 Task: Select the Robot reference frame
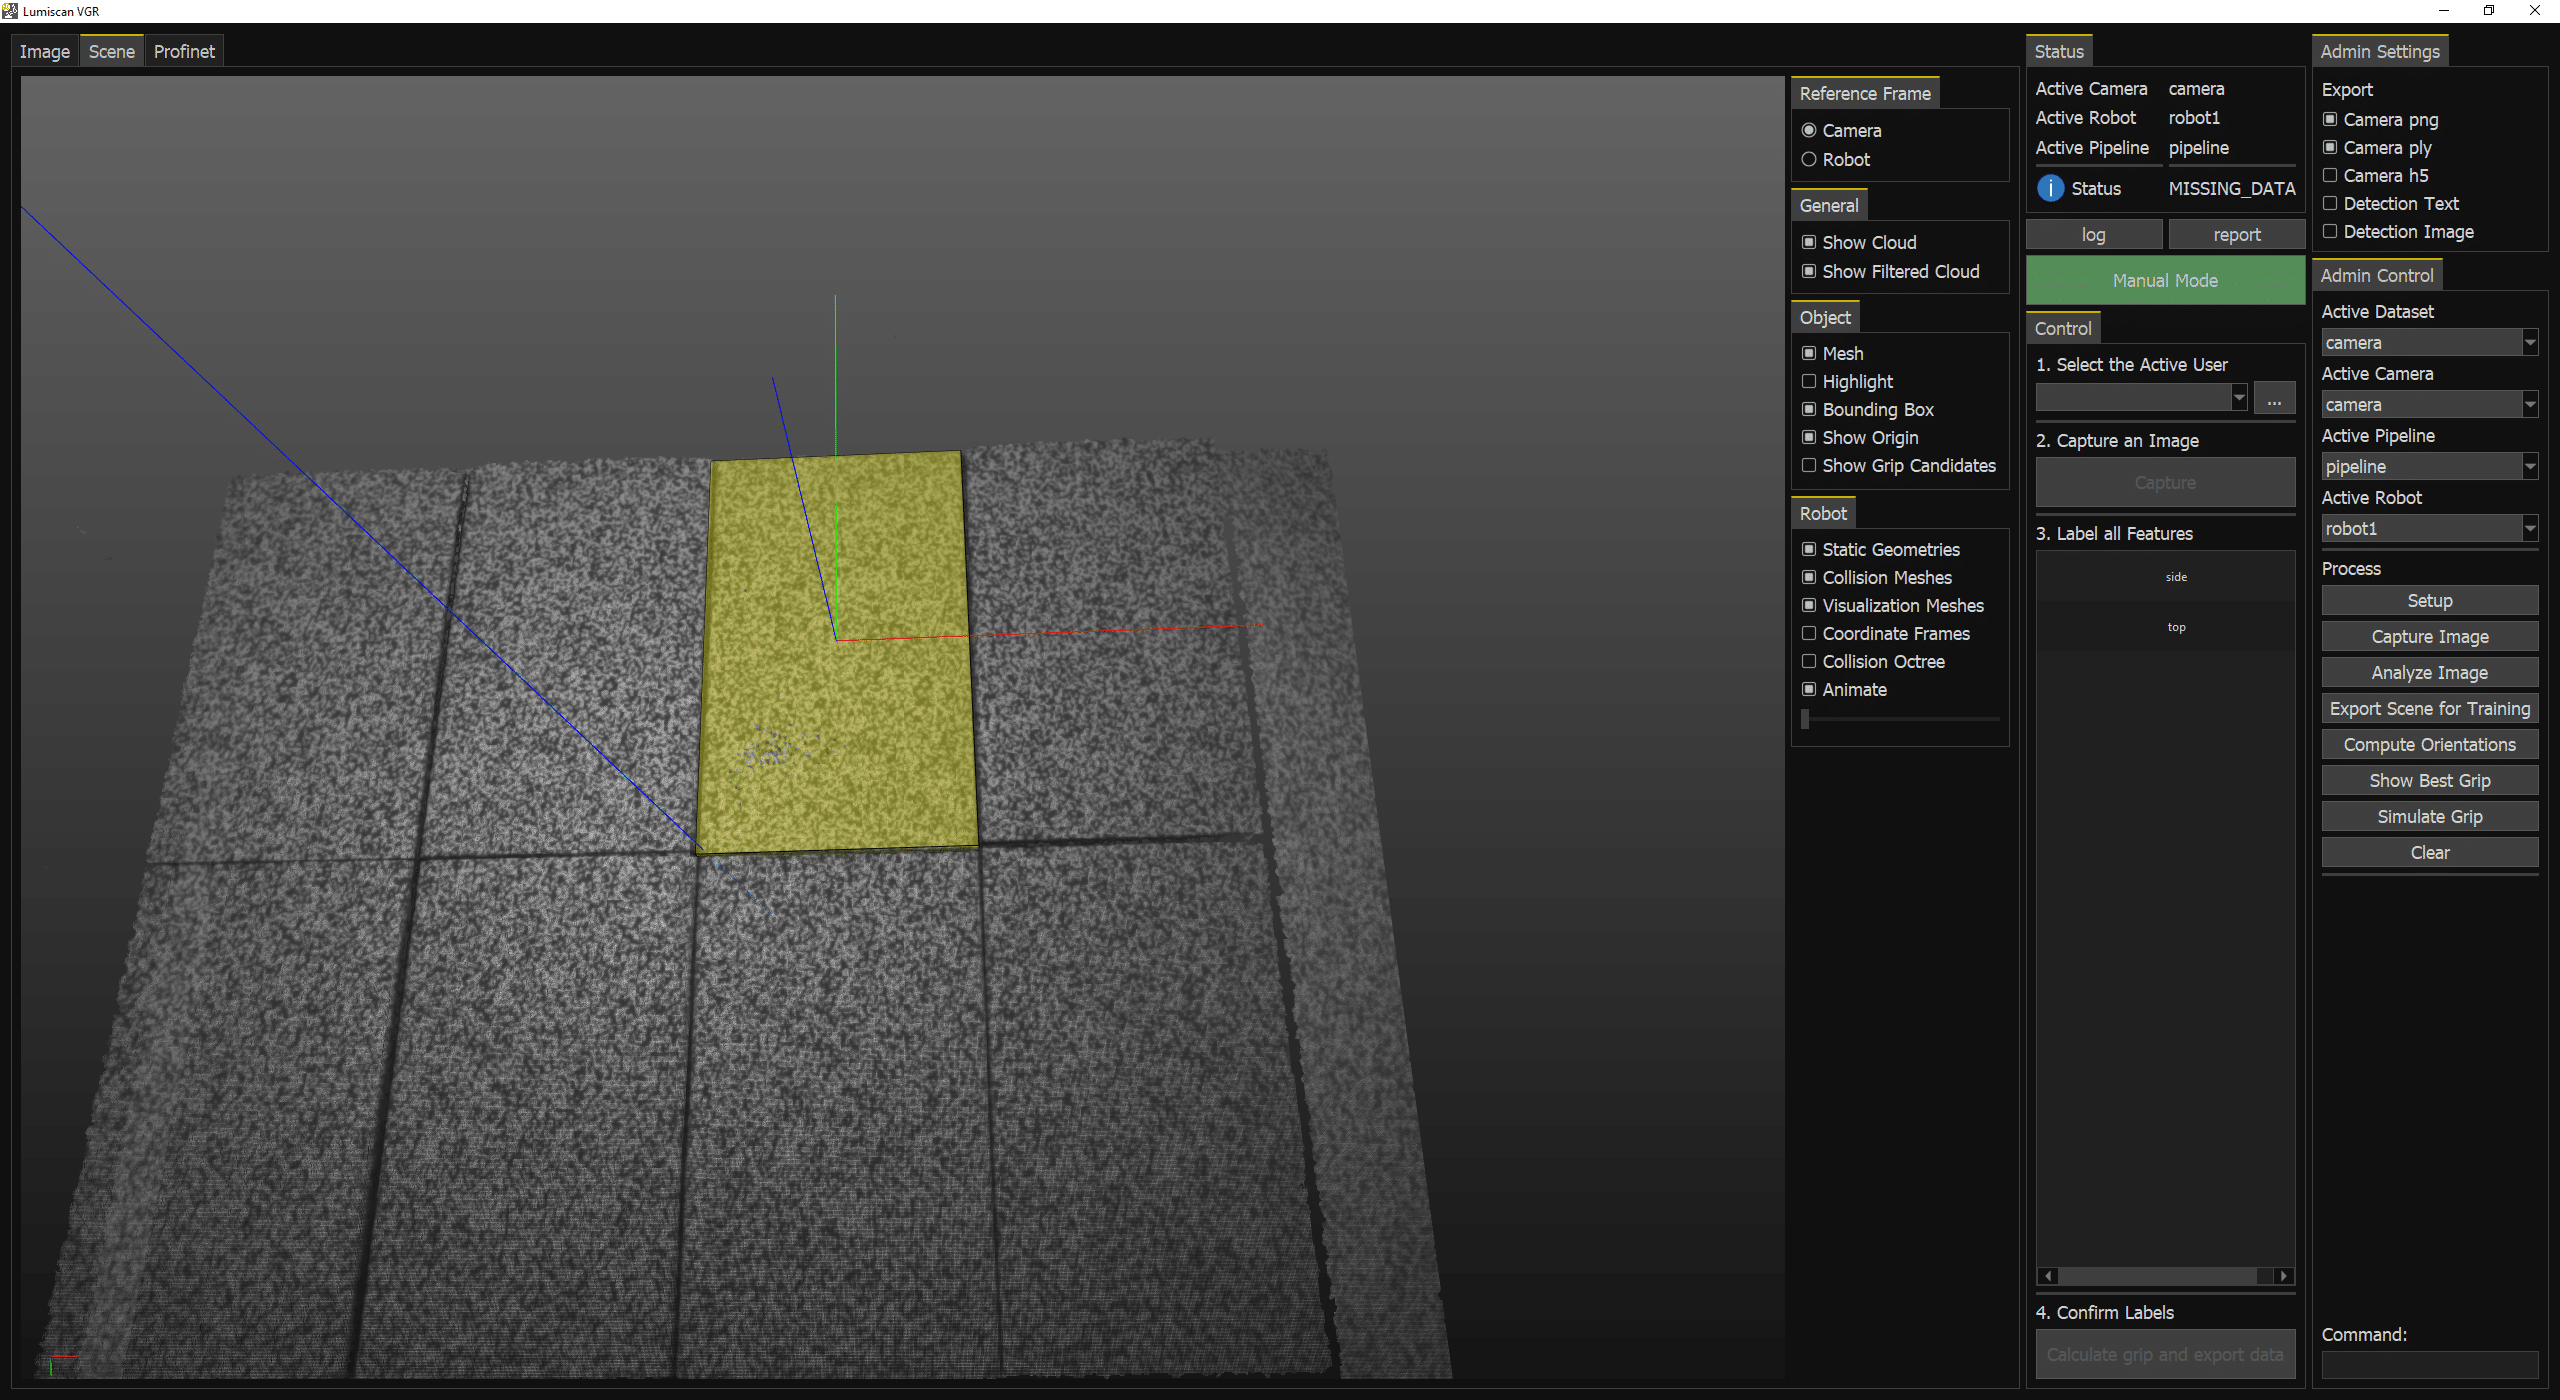(1809, 160)
